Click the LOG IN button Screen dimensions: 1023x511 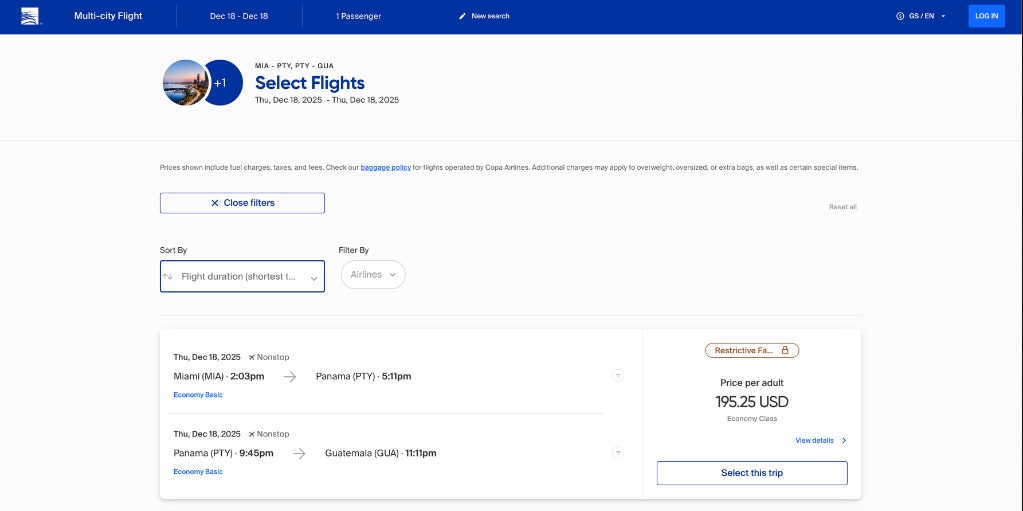[x=986, y=16]
